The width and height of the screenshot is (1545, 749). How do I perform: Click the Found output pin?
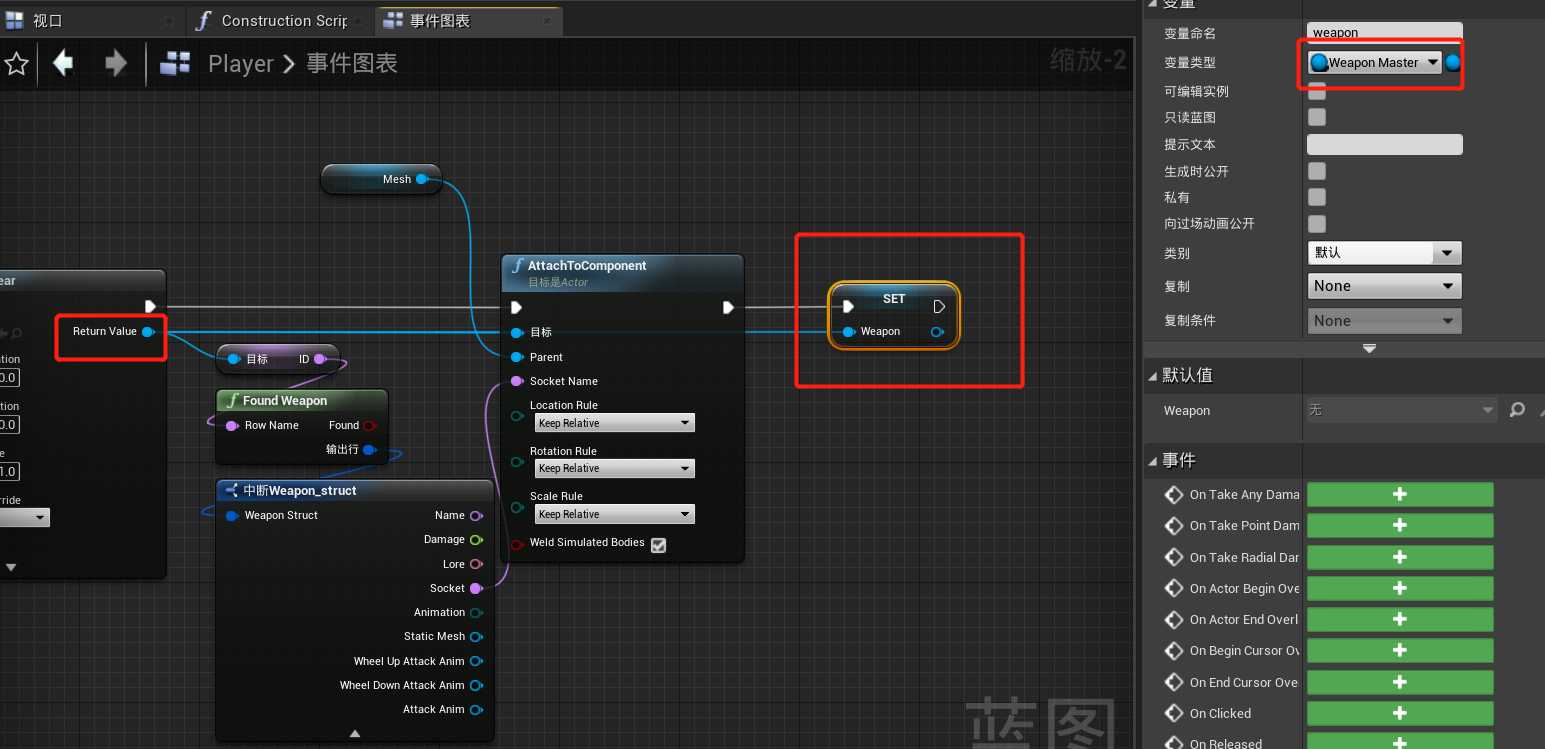point(369,425)
